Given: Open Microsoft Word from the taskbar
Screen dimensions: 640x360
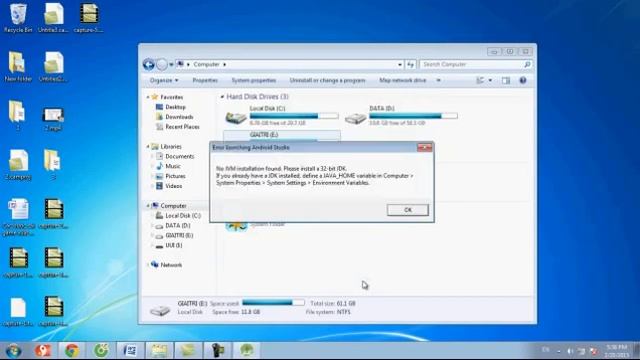Looking at the screenshot, I should 130,351.
